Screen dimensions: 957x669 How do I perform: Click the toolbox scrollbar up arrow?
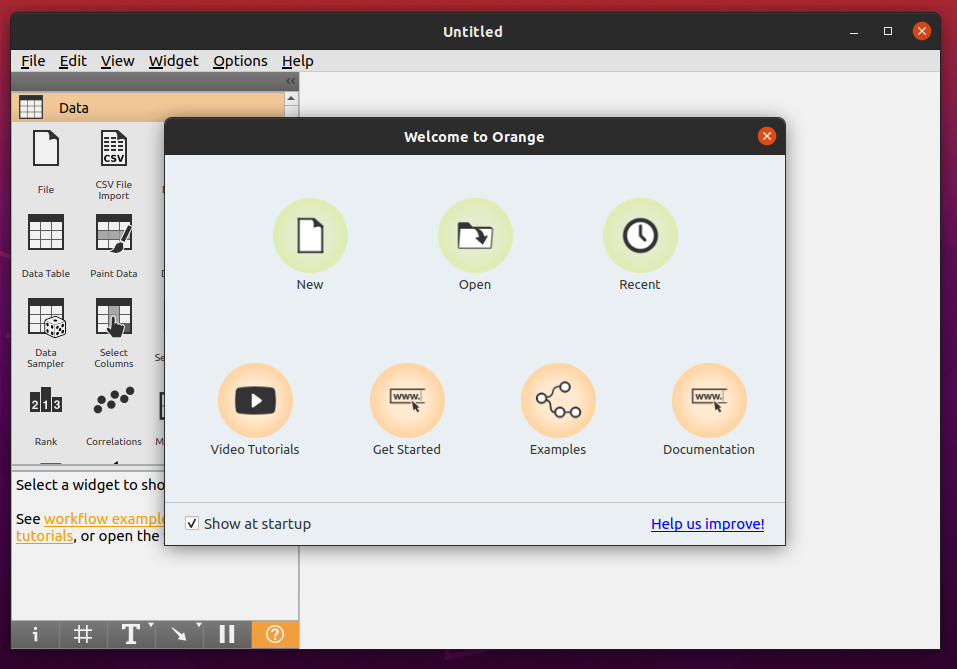click(291, 98)
